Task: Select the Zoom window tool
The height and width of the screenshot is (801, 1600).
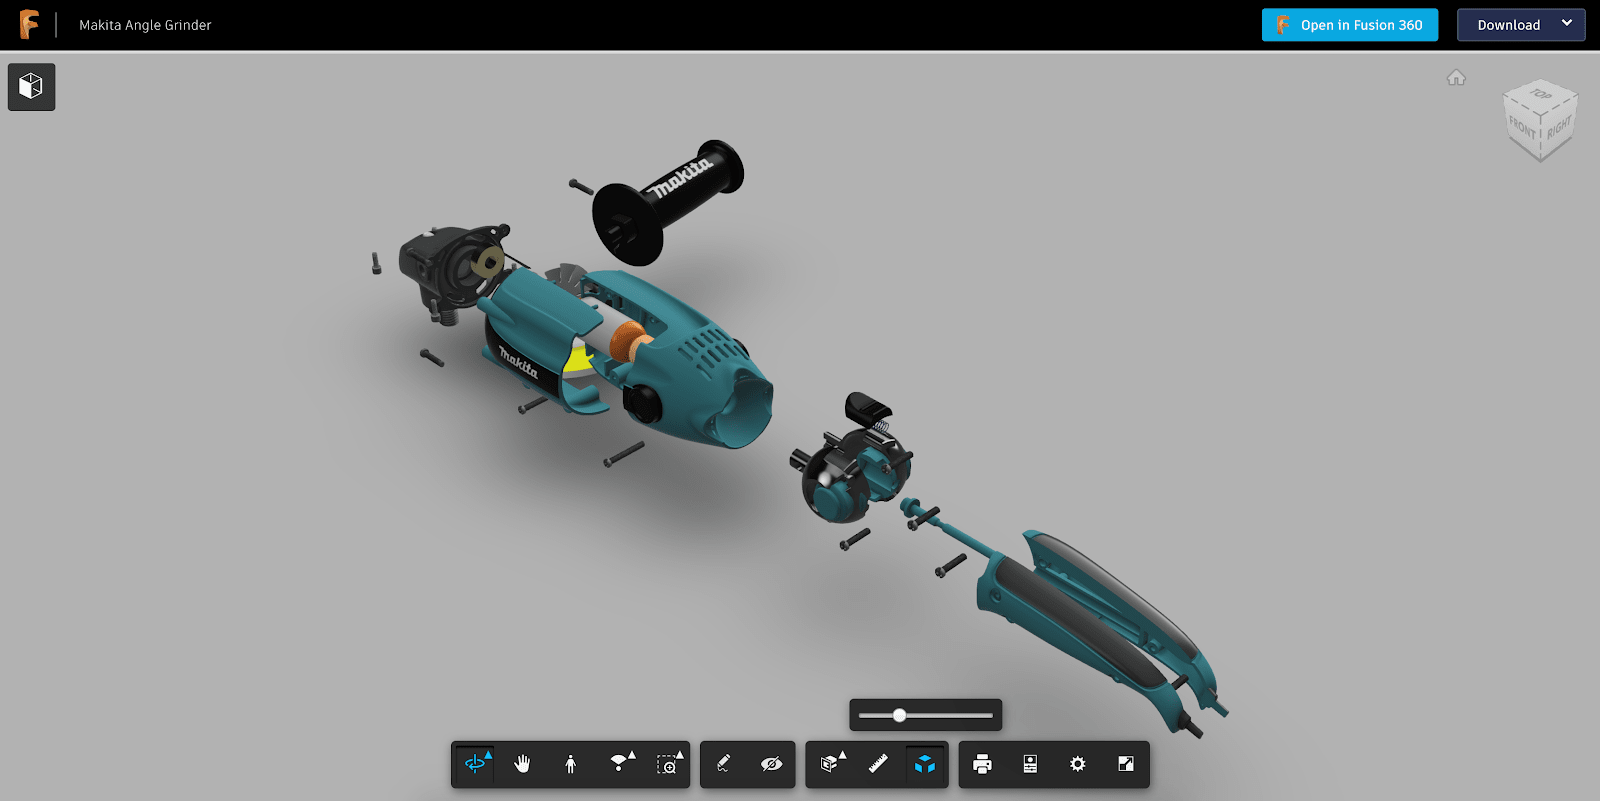Action: pyautogui.click(x=667, y=764)
